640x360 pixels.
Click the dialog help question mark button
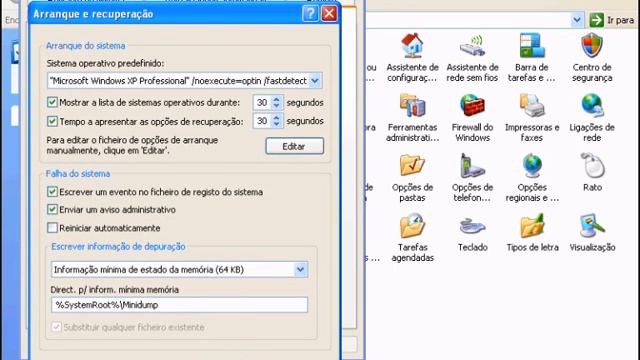pyautogui.click(x=310, y=14)
